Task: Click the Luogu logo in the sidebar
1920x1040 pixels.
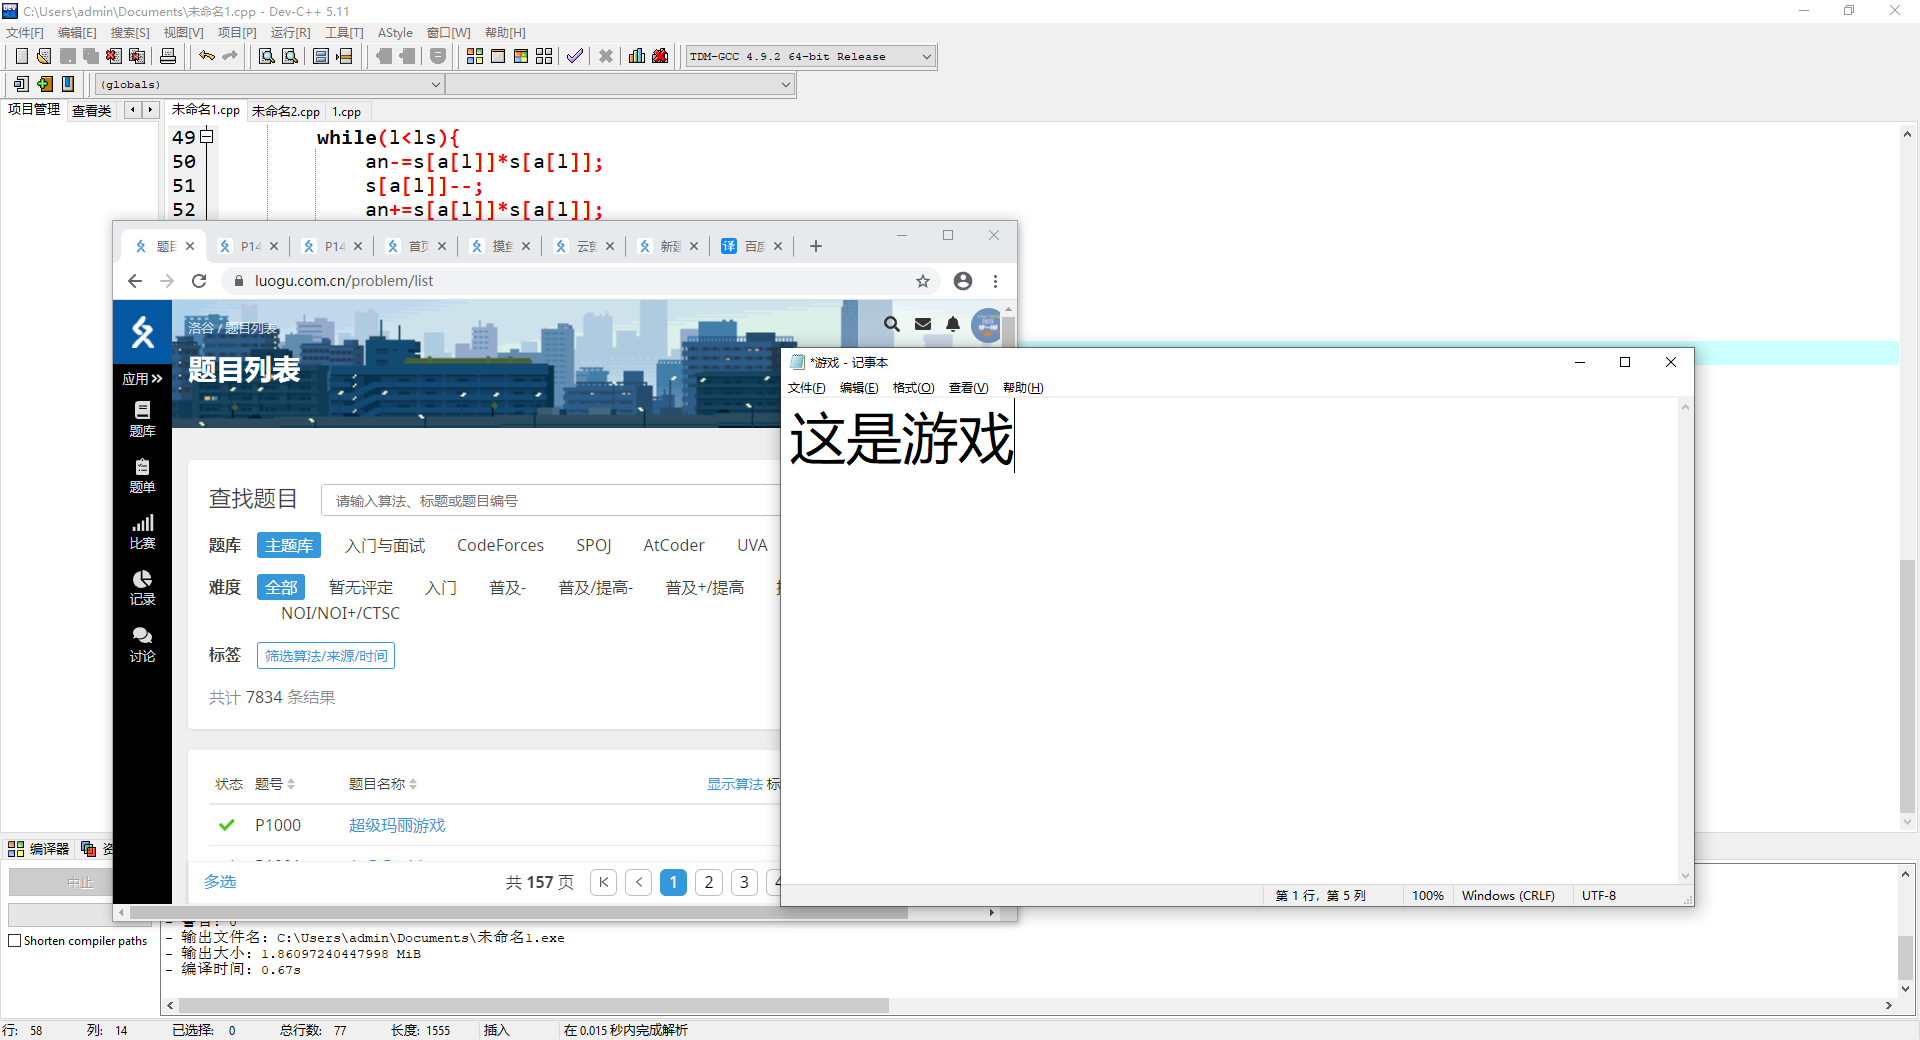Action: coord(143,332)
